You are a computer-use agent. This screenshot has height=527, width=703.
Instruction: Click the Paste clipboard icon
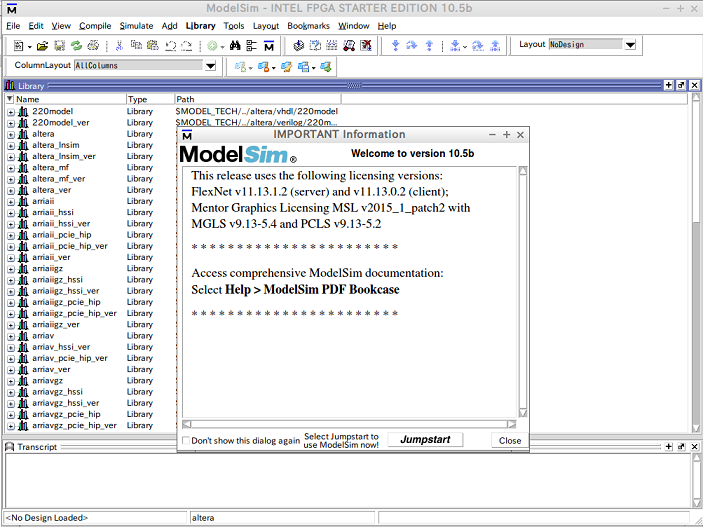(x=153, y=45)
